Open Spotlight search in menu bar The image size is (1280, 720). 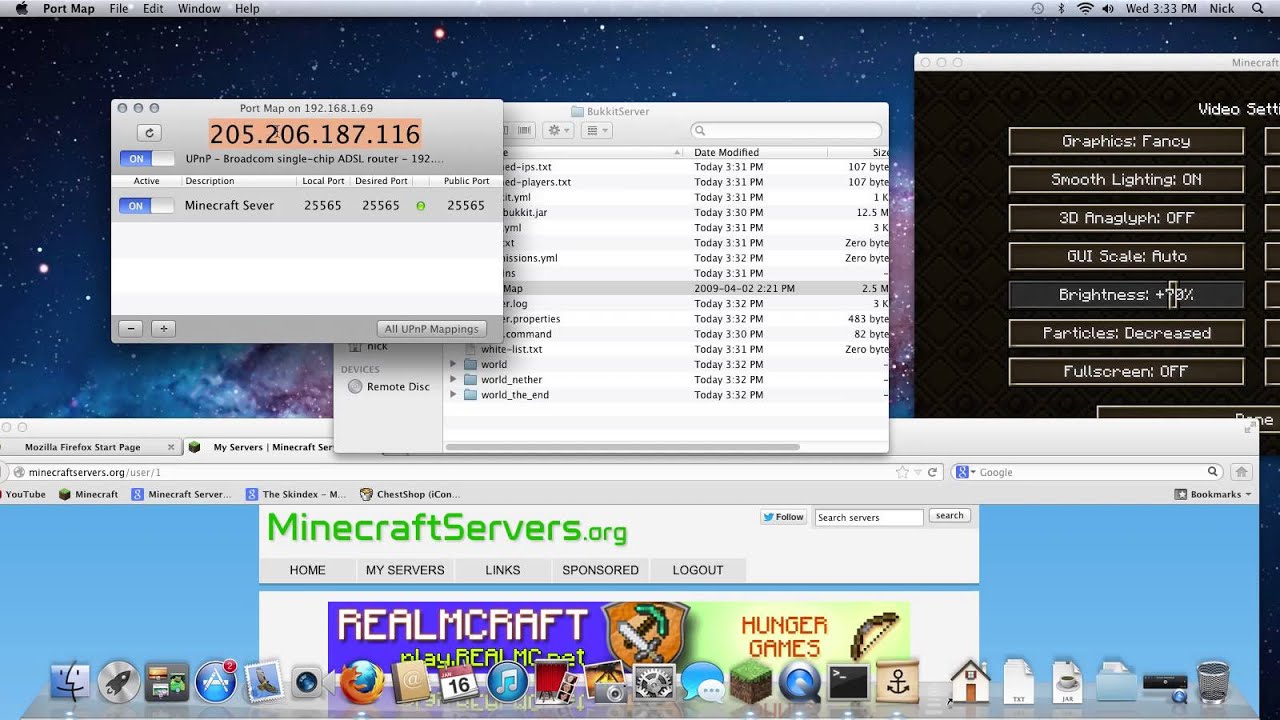click(x=1258, y=8)
